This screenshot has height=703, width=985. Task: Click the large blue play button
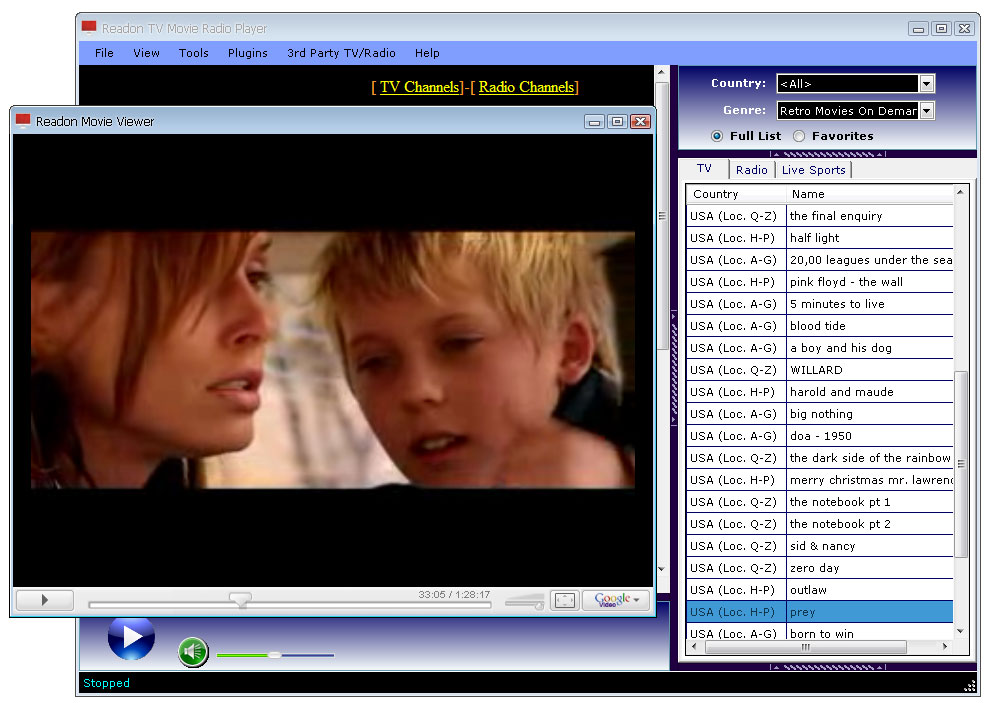pos(131,637)
